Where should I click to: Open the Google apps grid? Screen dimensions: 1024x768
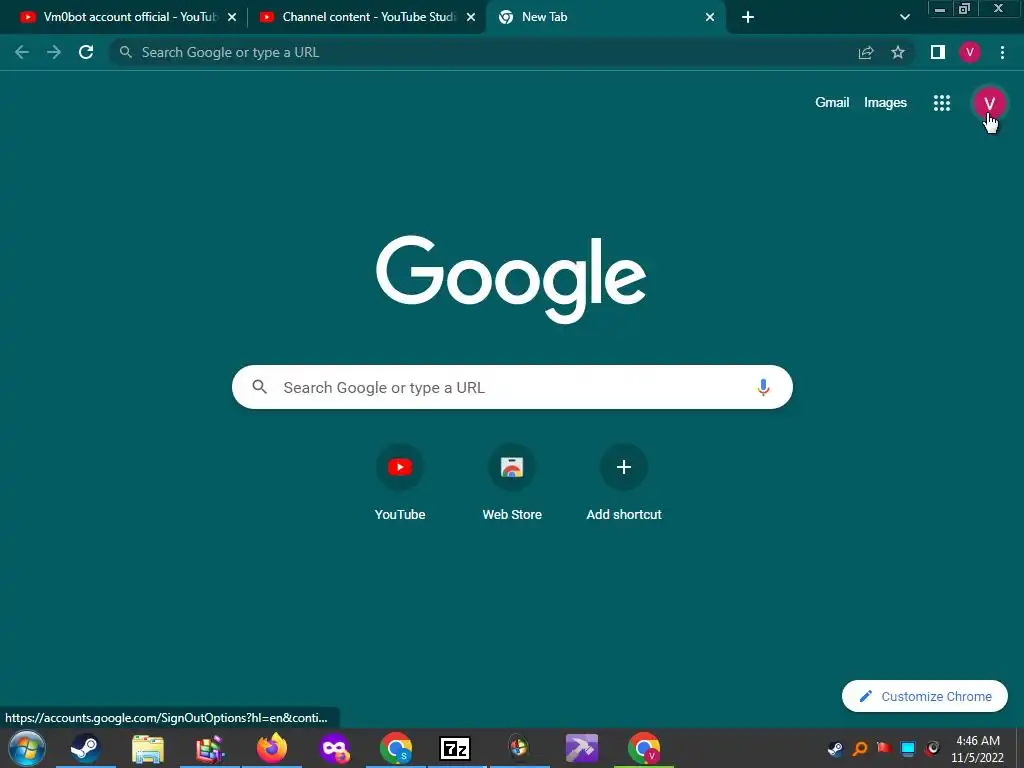[x=942, y=103]
